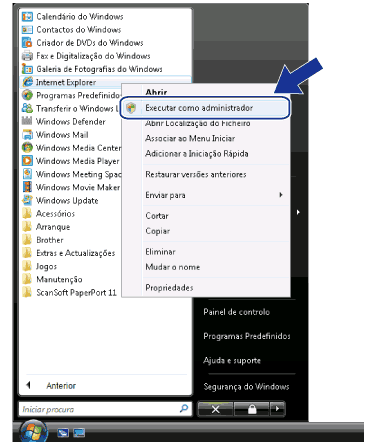The height and width of the screenshot is (443, 374).
Task: Click the Galeria de Fotografias icon
Action: coord(27,69)
